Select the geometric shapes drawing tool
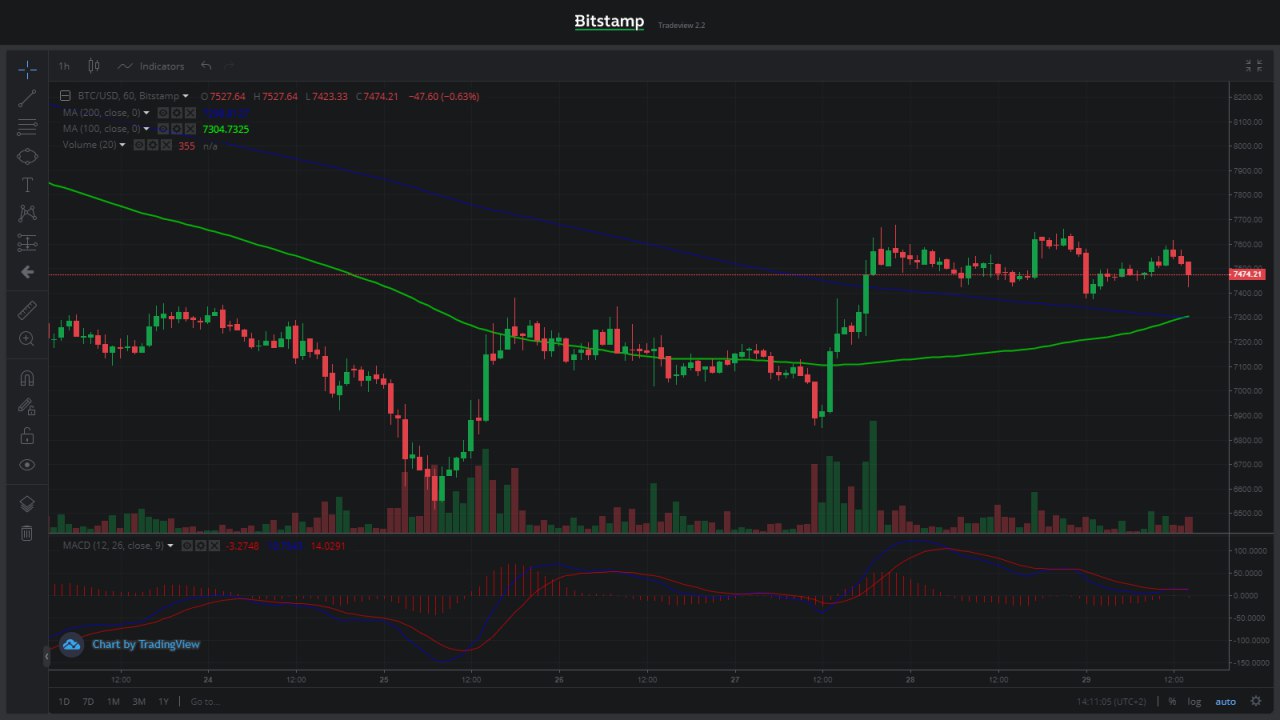1280x720 pixels. [x=27, y=156]
